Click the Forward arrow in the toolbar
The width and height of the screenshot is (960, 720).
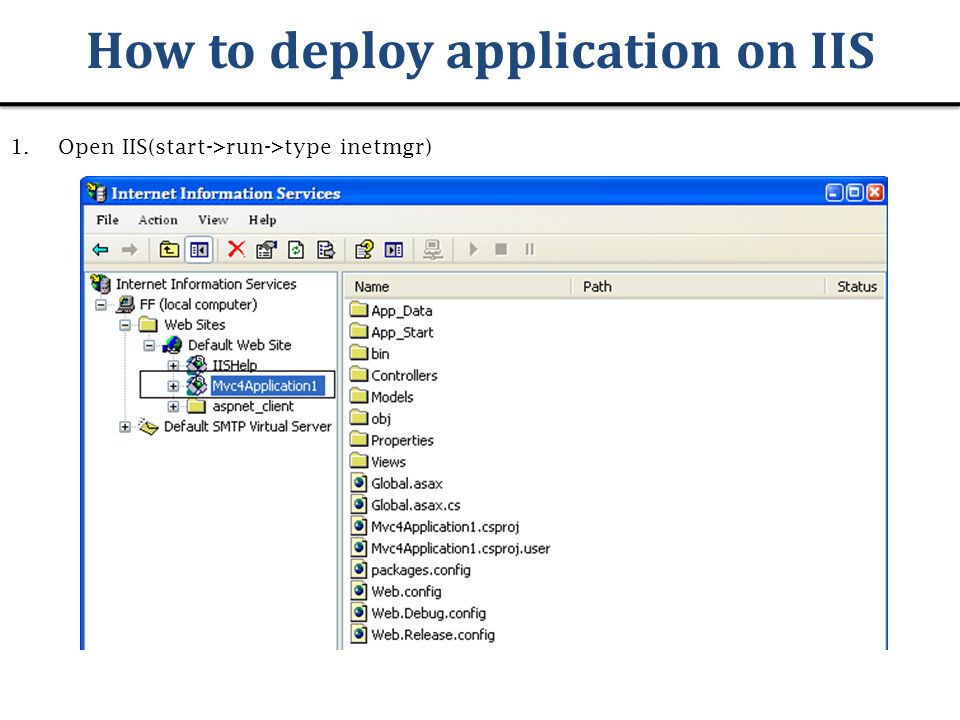129,250
